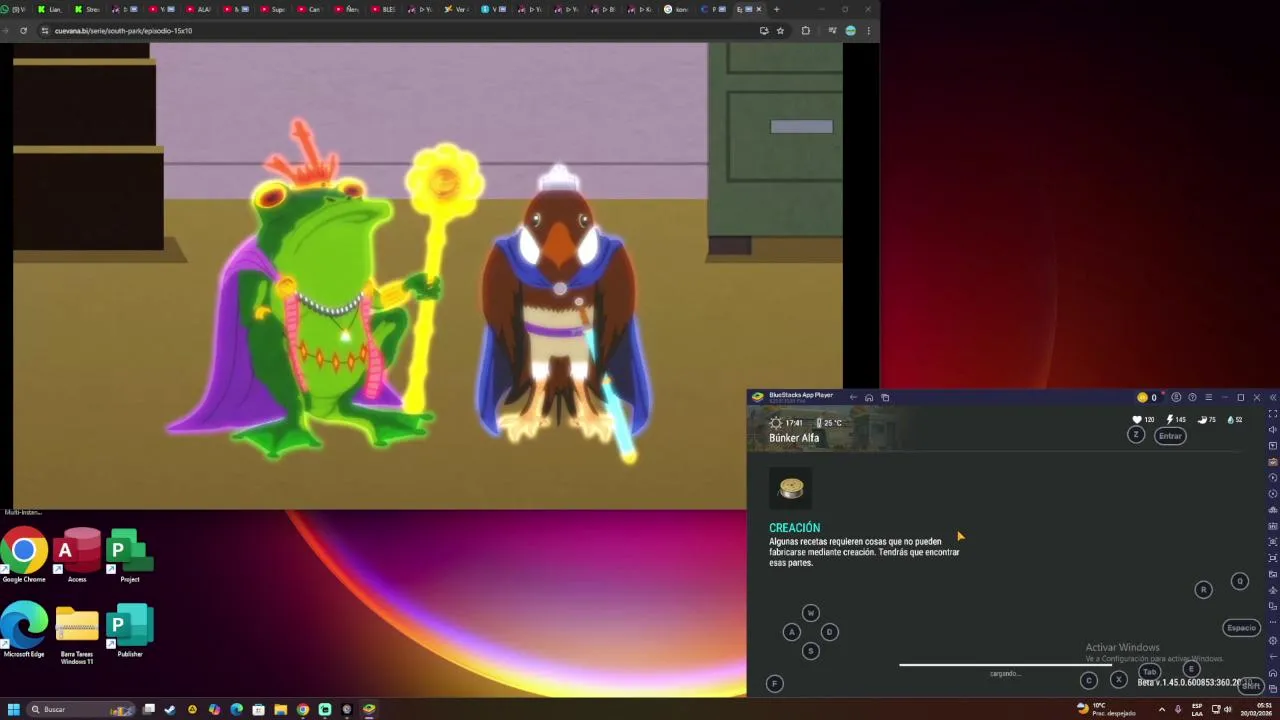The height and width of the screenshot is (720, 1280).
Task: Open BlueStacks recent apps icon in title bar
Action: [885, 397]
